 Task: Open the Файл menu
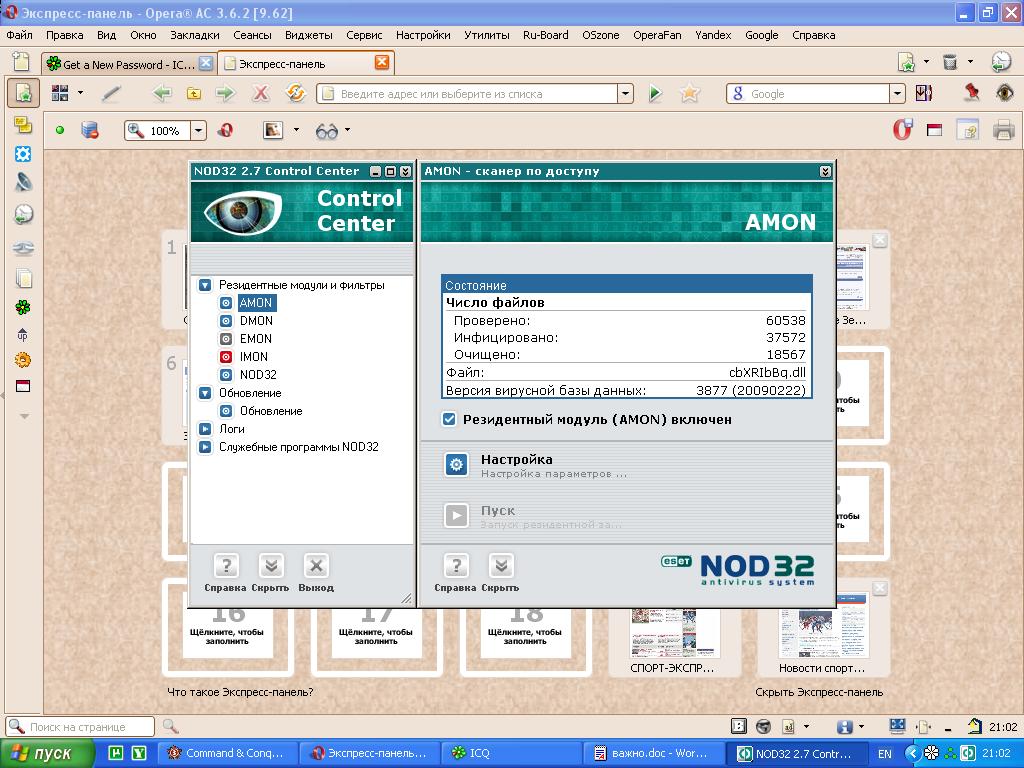(x=20, y=35)
